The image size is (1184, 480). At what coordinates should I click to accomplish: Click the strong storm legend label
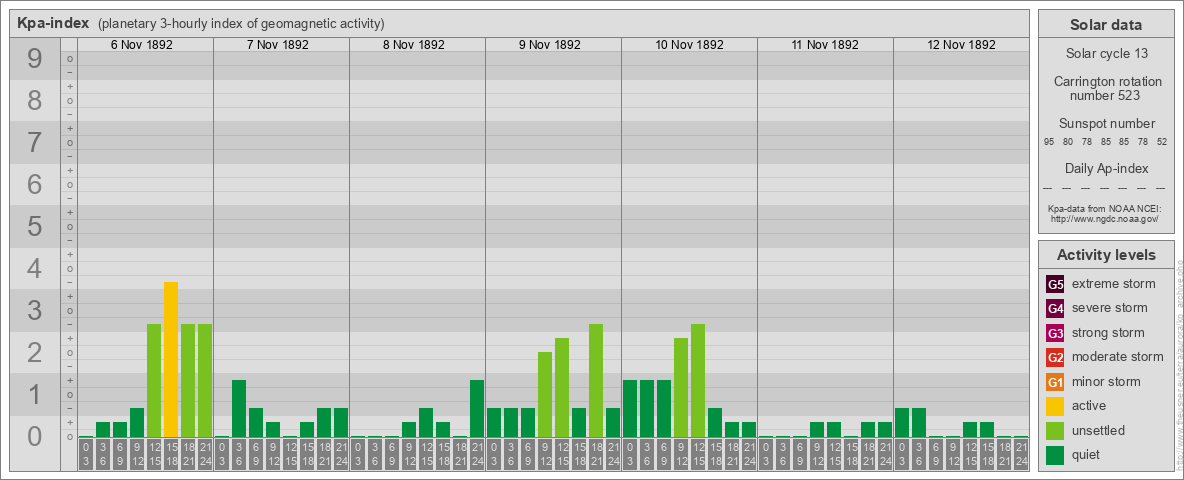(x=1108, y=333)
